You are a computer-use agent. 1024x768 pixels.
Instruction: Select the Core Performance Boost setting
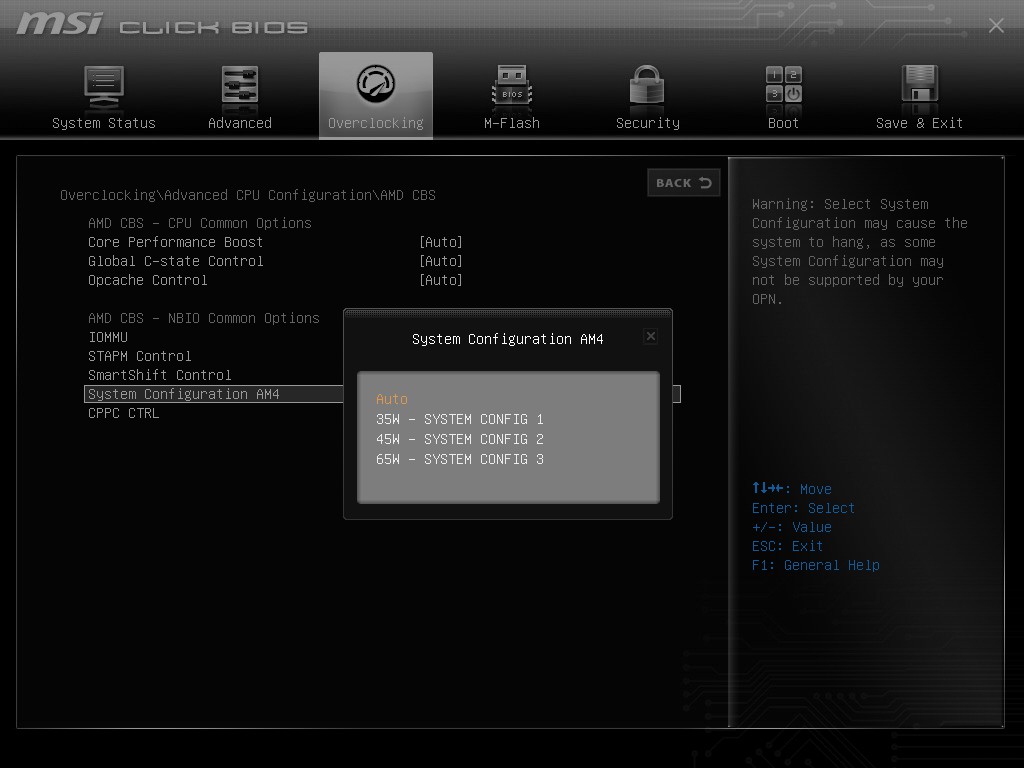coord(176,242)
